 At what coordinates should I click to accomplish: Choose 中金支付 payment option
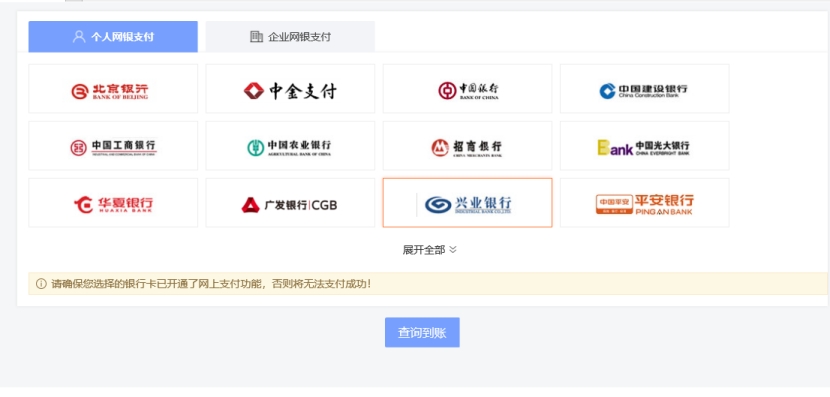290,89
